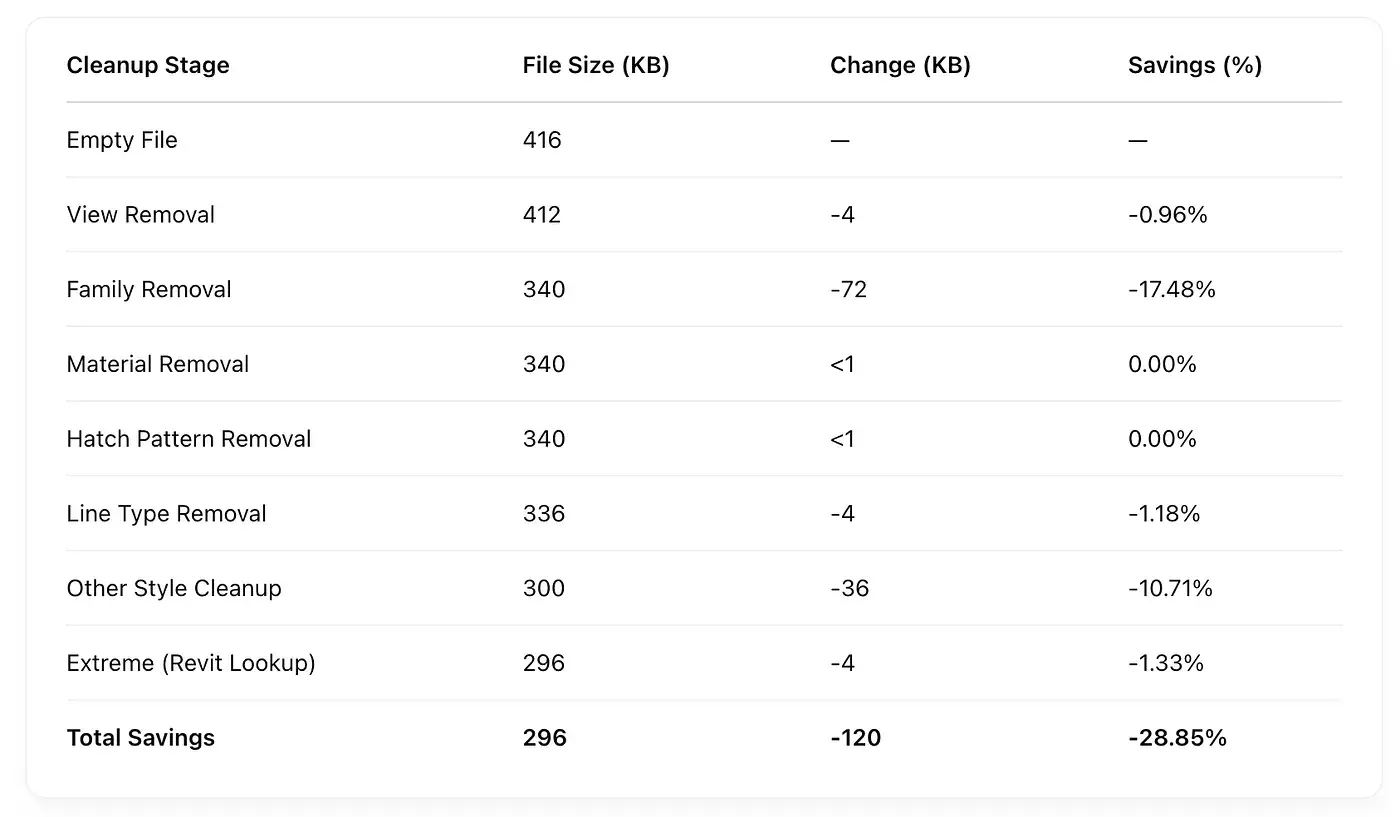
Task: Select the View Removal row label
Action: point(141,215)
